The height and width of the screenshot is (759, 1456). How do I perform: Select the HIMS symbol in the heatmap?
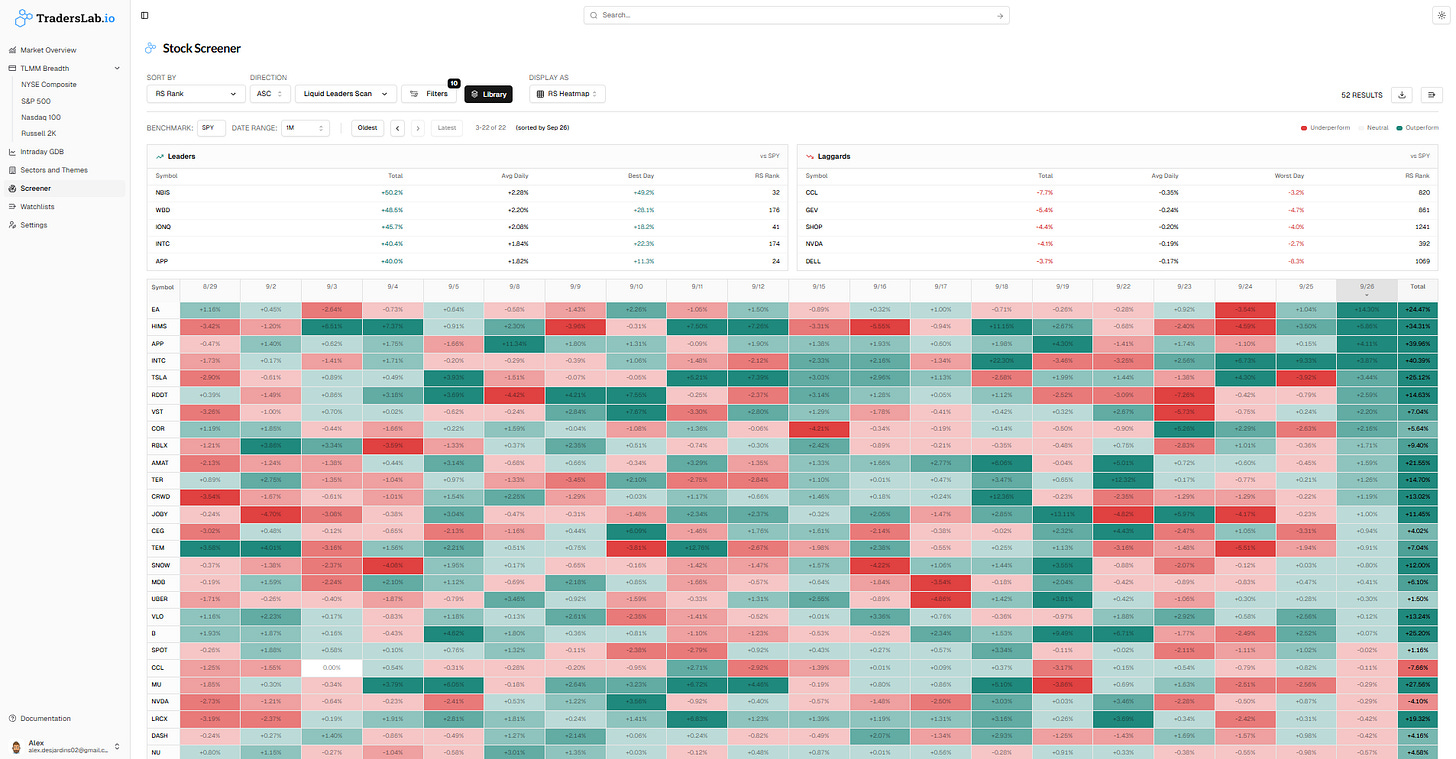point(158,326)
